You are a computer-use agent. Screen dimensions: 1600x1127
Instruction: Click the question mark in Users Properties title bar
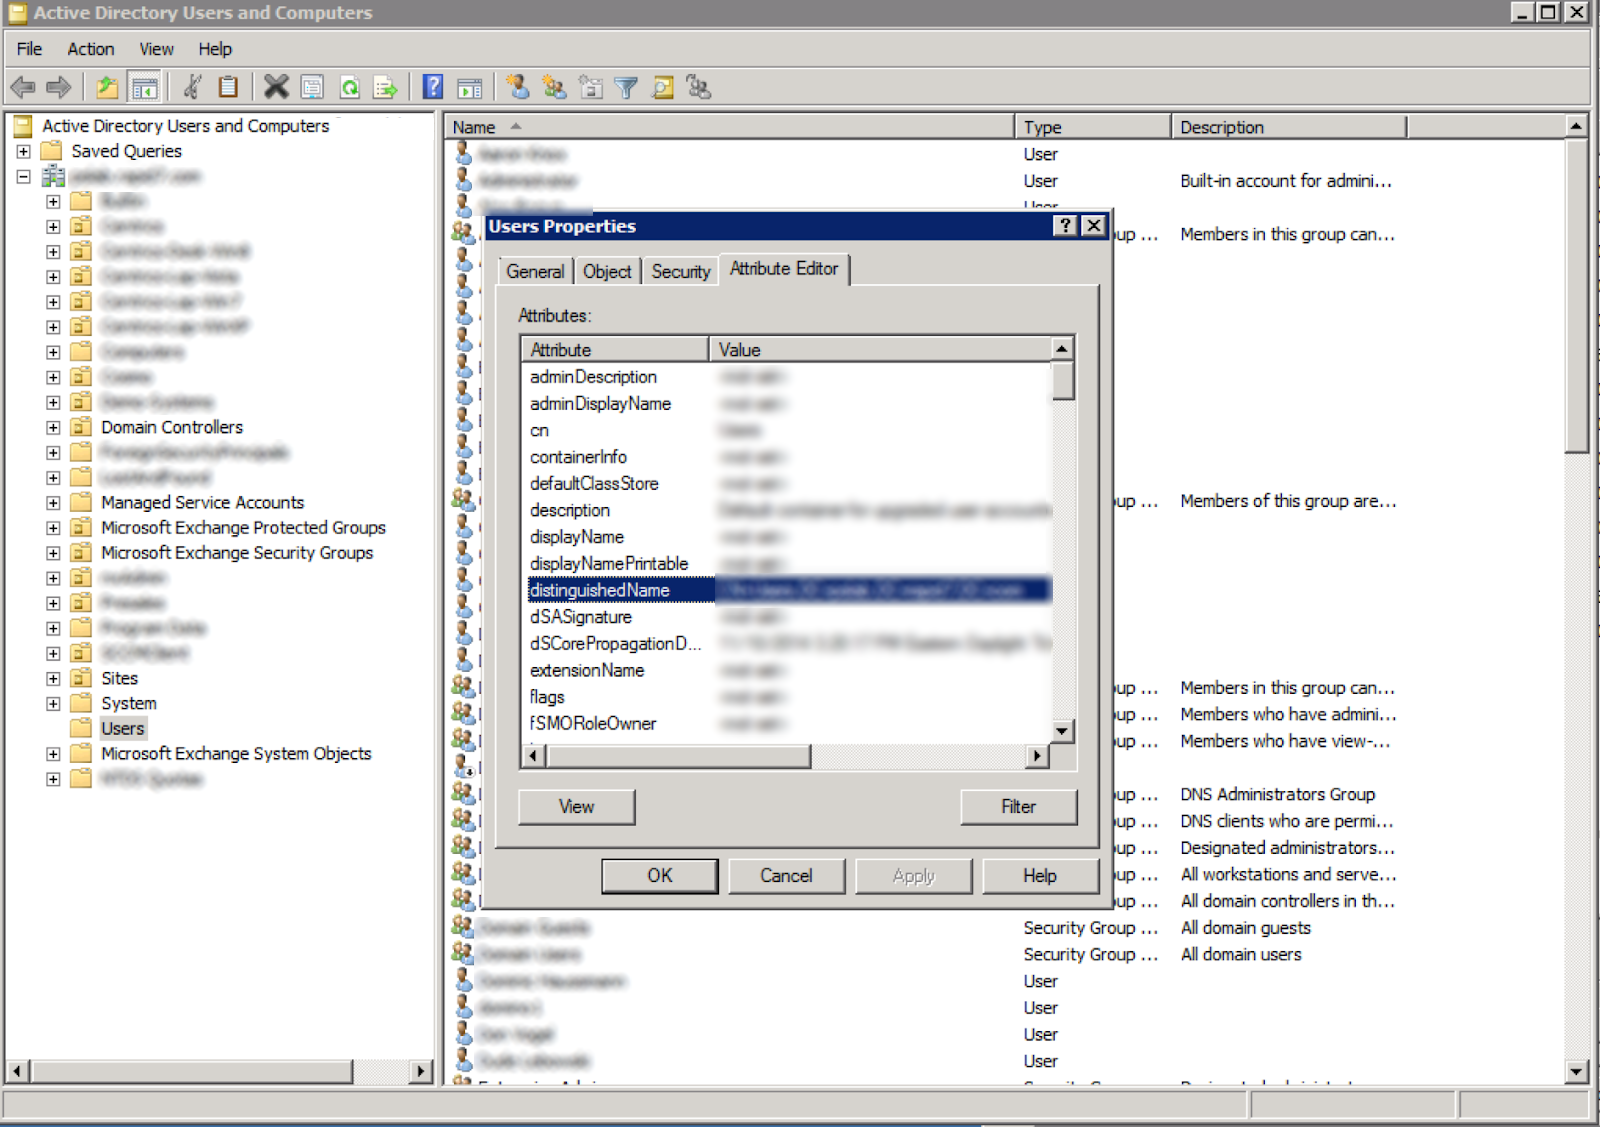[x=1066, y=226]
